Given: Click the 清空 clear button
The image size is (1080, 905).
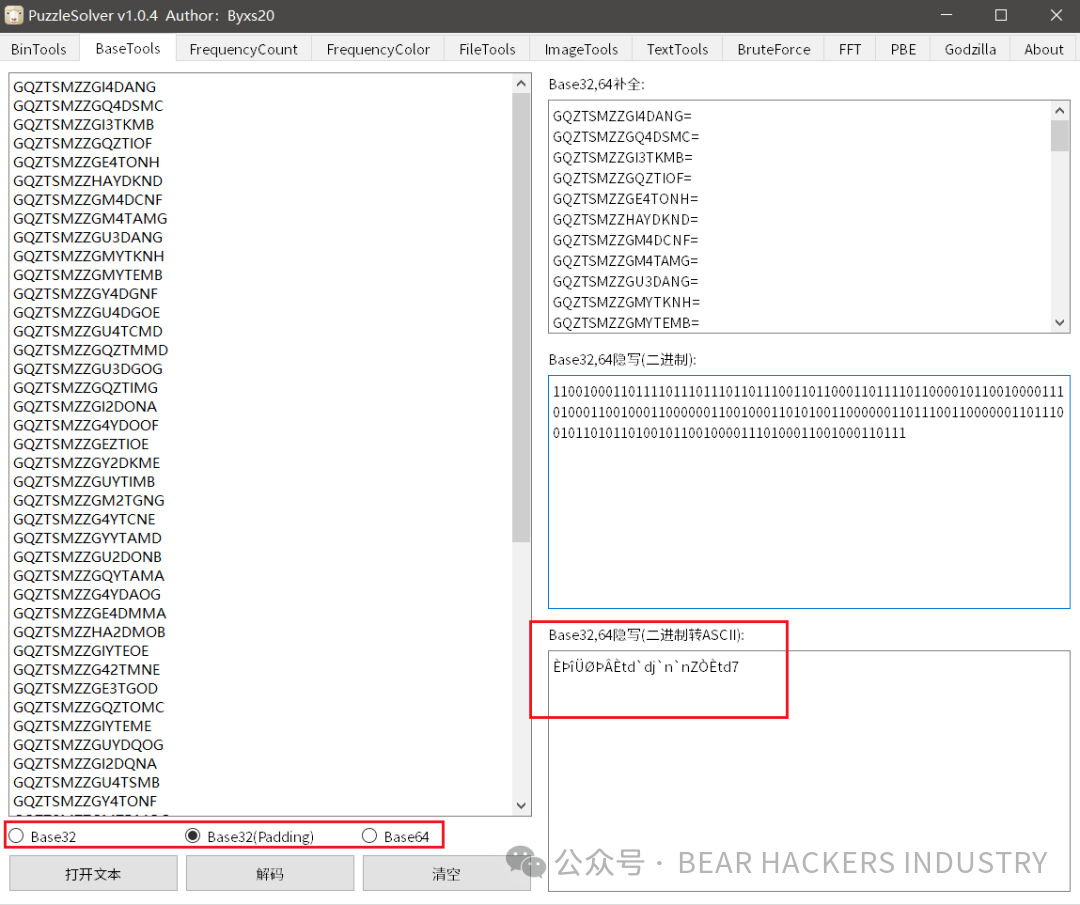Looking at the screenshot, I should (x=446, y=873).
